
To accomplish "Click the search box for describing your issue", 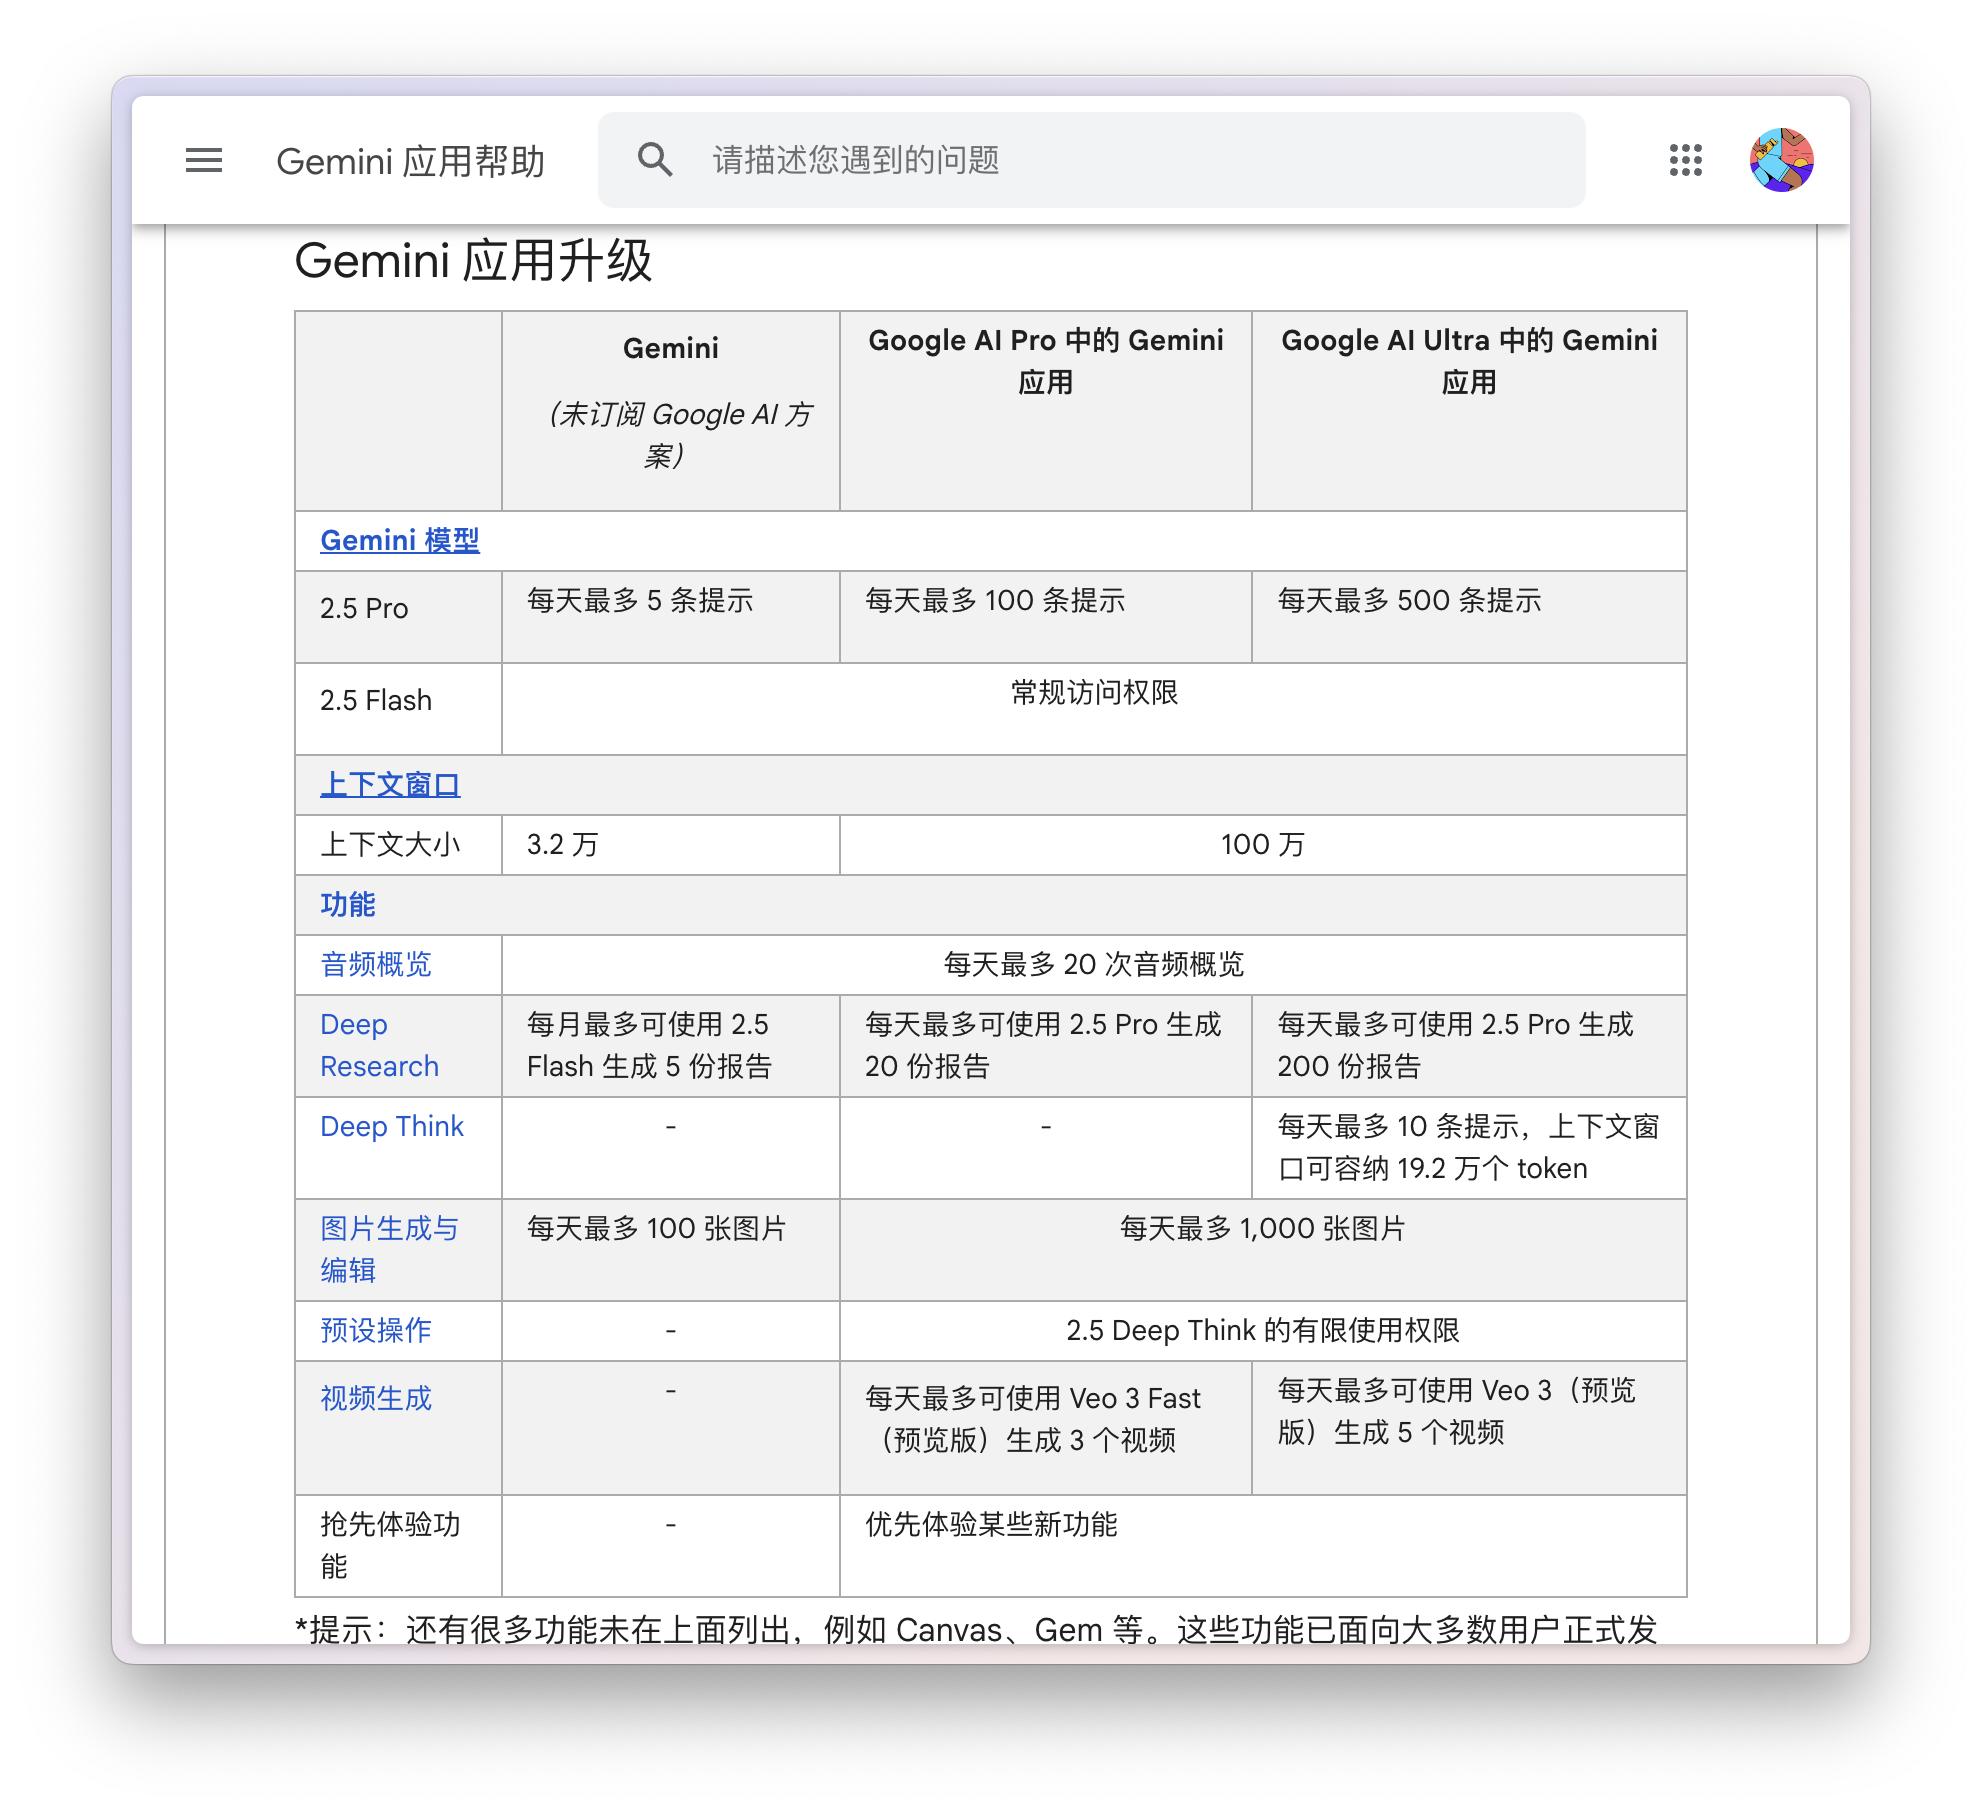I will [1100, 160].
